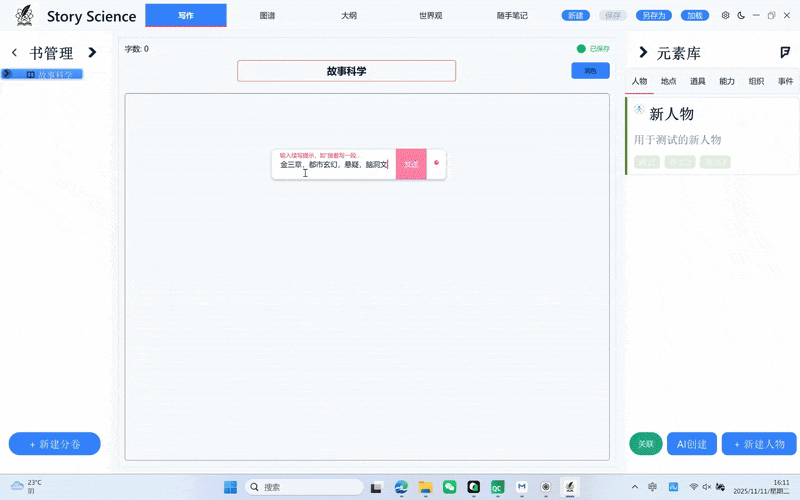This screenshot has height=500, width=800.
Task: Open the round recorder app on taskbar
Action: pyautogui.click(x=545, y=487)
